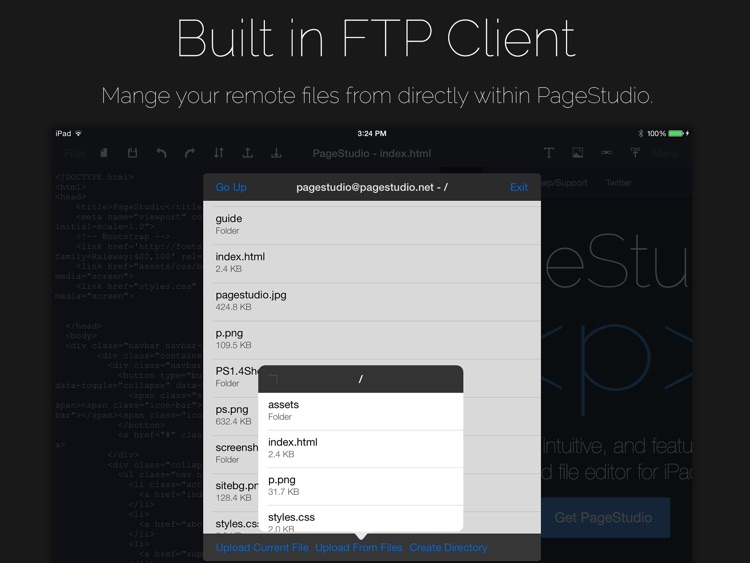Click the download arrow icon in toolbar
750x563 pixels.
276,153
